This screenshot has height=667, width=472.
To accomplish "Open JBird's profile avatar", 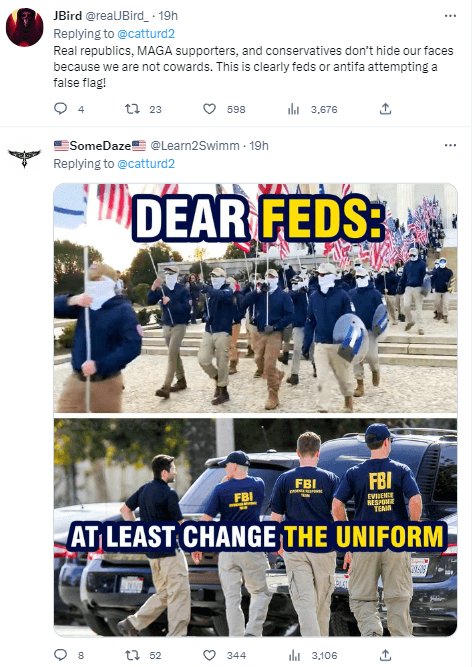I will coord(25,27).
